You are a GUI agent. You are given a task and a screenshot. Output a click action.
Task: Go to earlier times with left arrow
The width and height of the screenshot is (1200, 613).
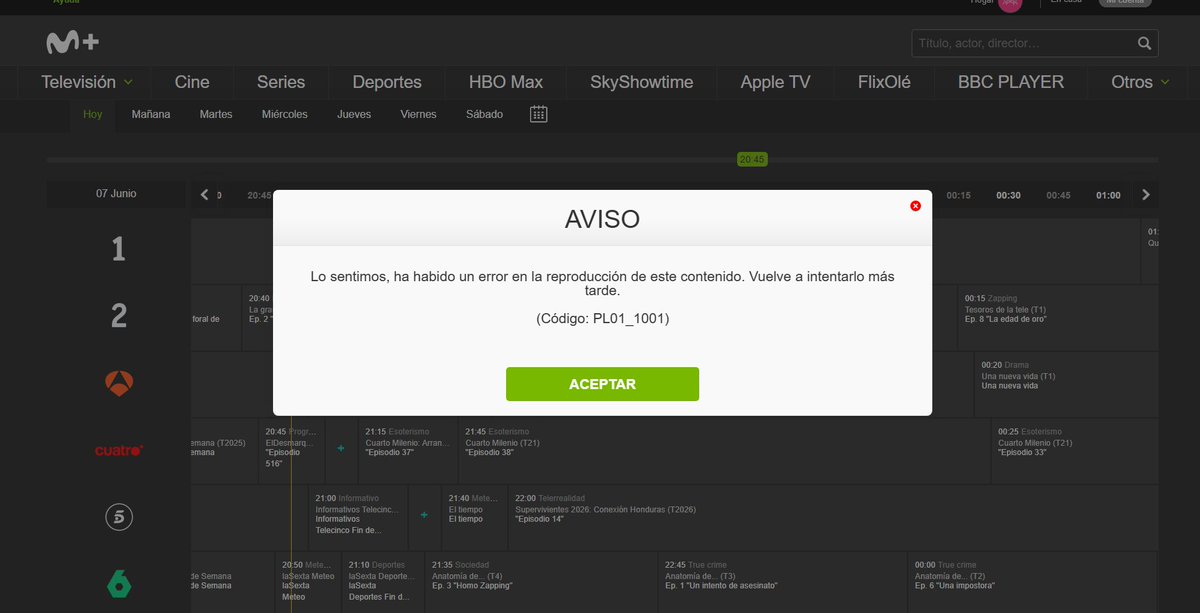pyautogui.click(x=205, y=195)
